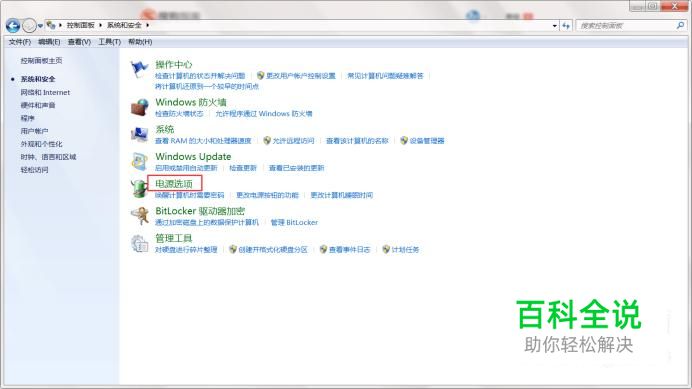Open 外观和个性化 category
The image size is (692, 389).
pos(41,144)
